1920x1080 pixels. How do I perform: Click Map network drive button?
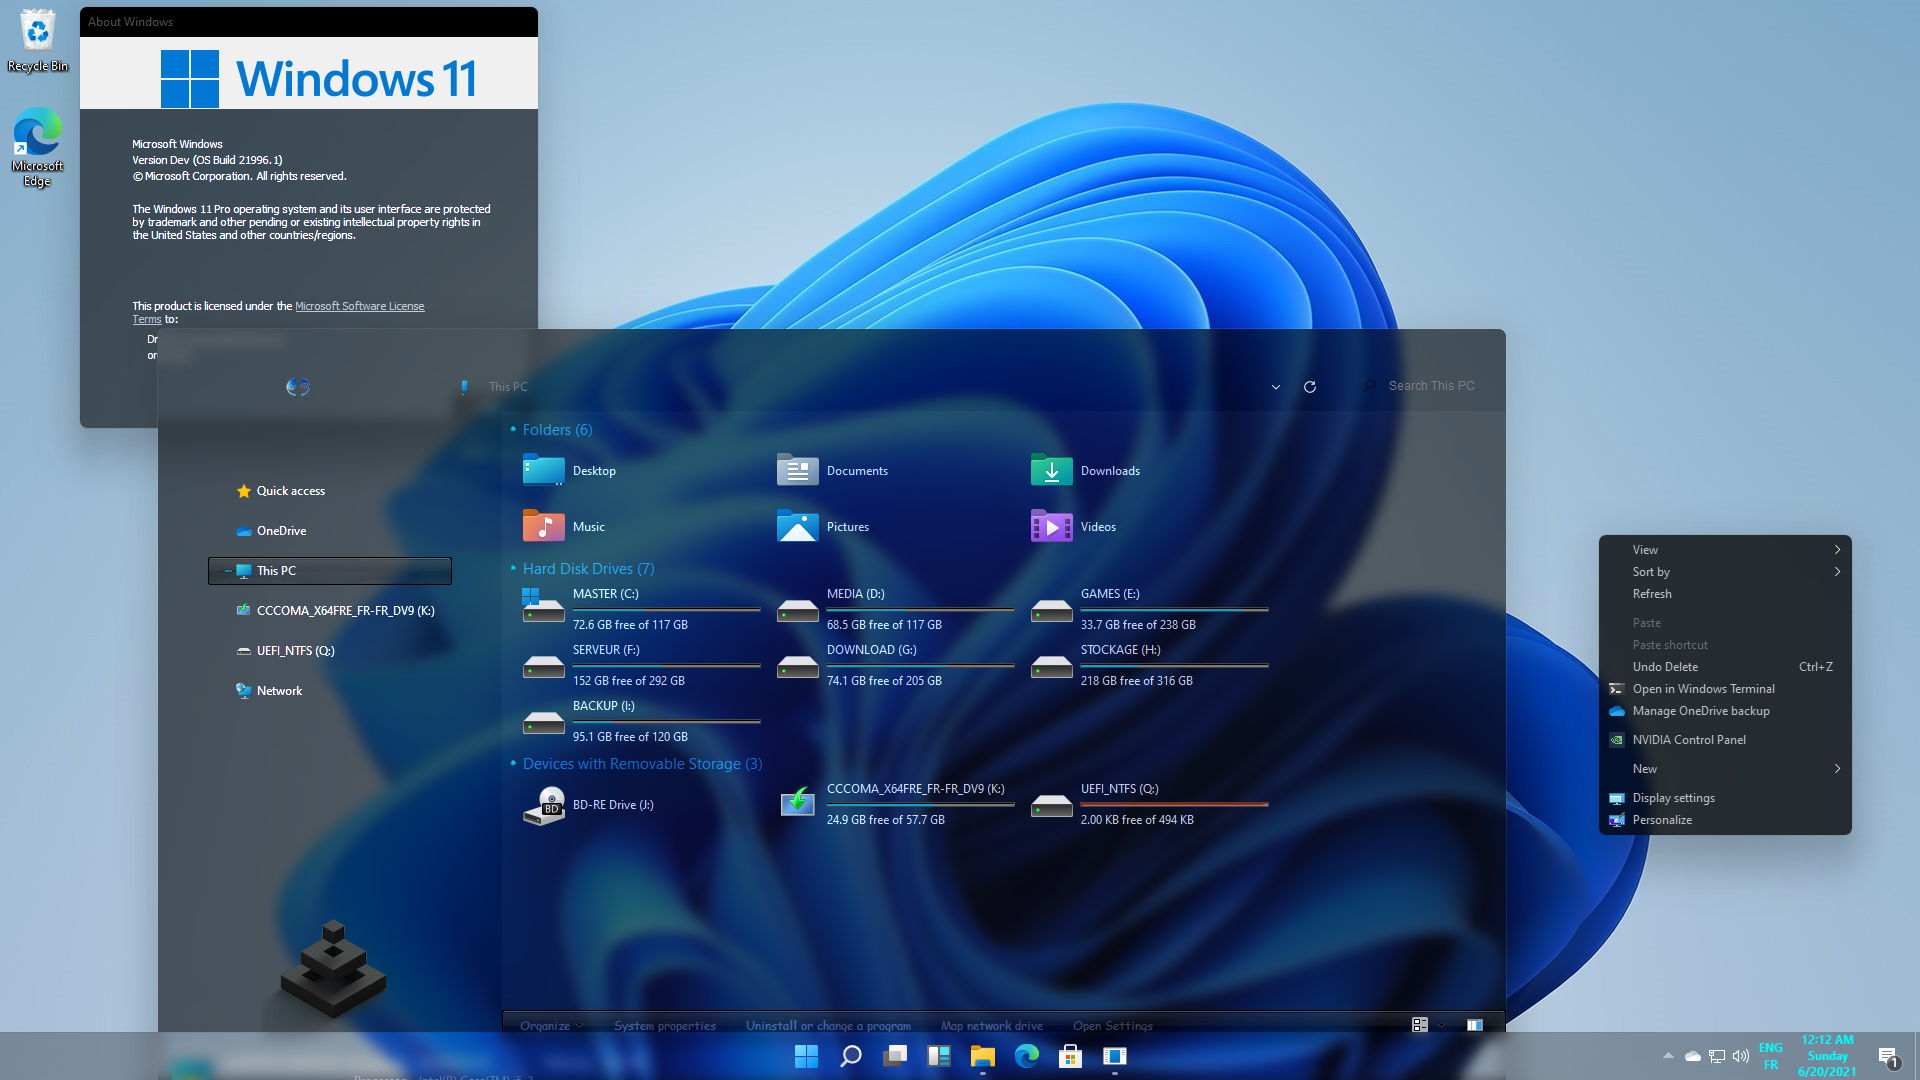pos(992,1025)
